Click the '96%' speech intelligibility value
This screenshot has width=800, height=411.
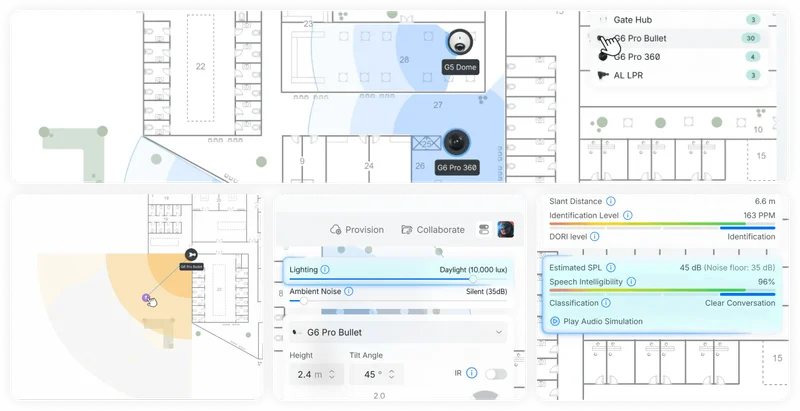pos(766,281)
